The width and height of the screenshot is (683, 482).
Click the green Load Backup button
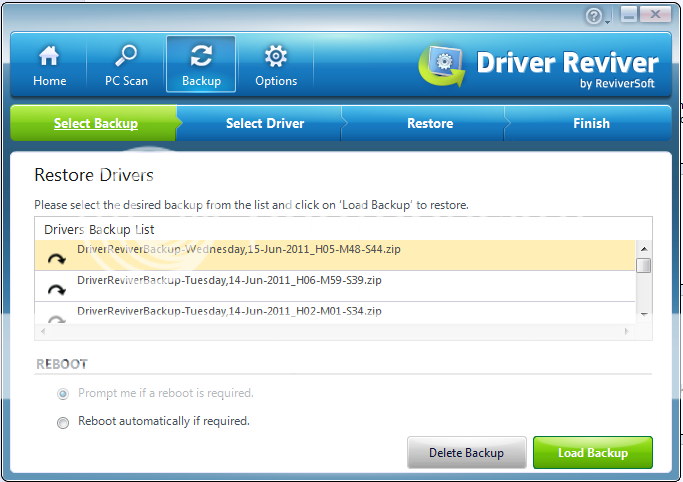pyautogui.click(x=593, y=452)
